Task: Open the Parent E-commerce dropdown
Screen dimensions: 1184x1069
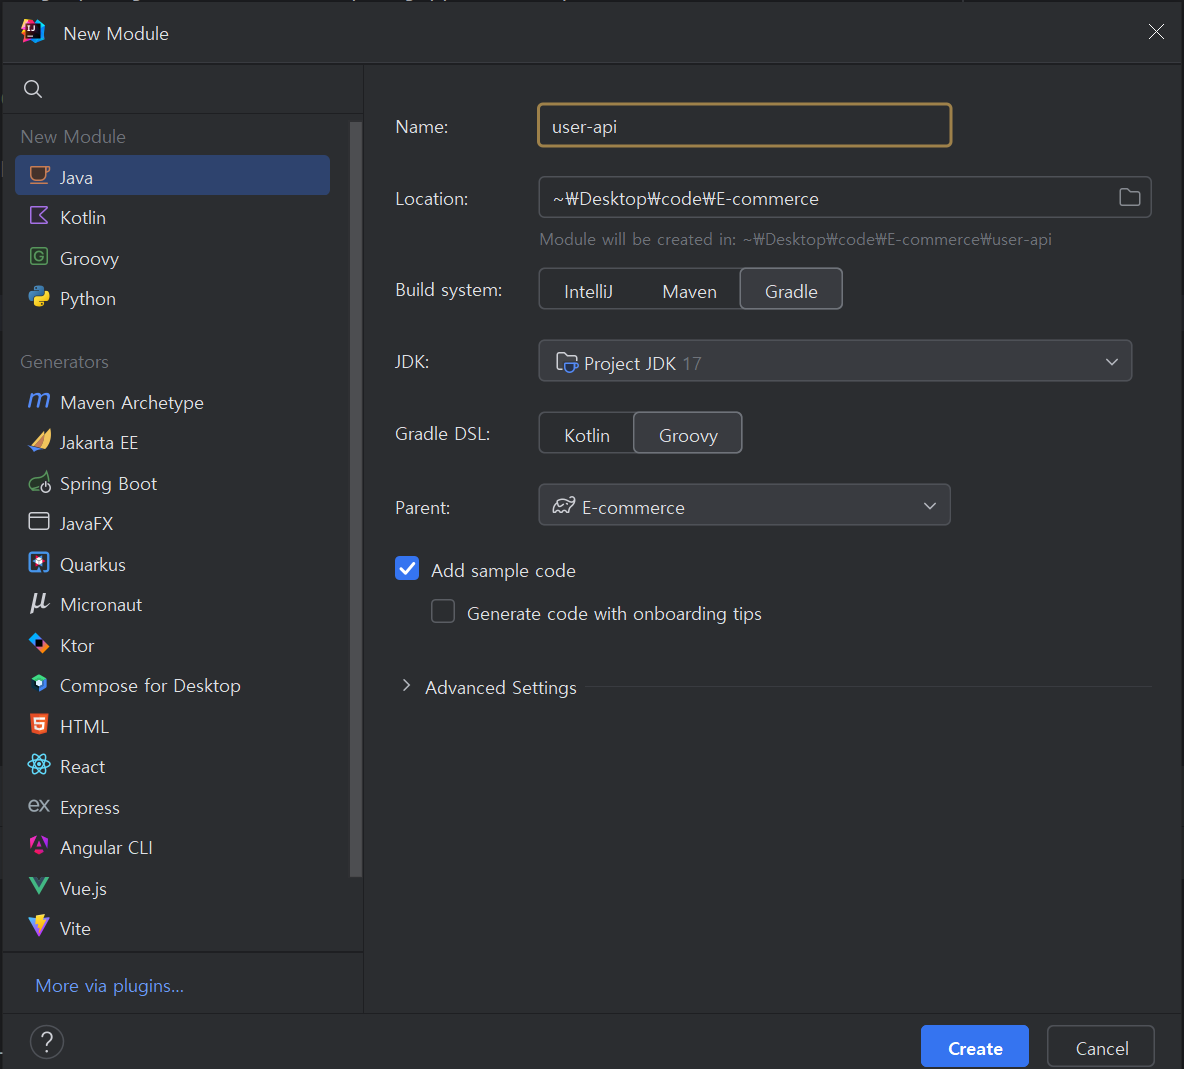Action: tap(744, 506)
